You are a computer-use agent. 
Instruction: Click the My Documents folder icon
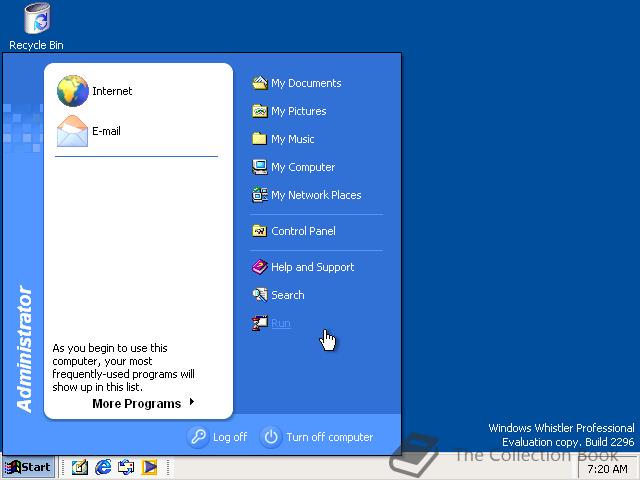click(x=260, y=83)
